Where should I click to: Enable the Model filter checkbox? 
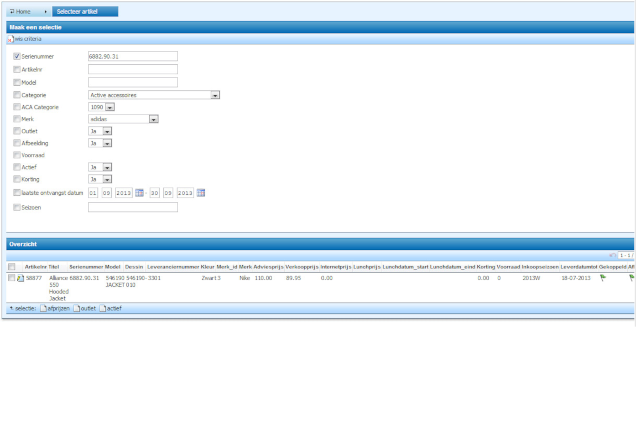pyautogui.click(x=17, y=82)
